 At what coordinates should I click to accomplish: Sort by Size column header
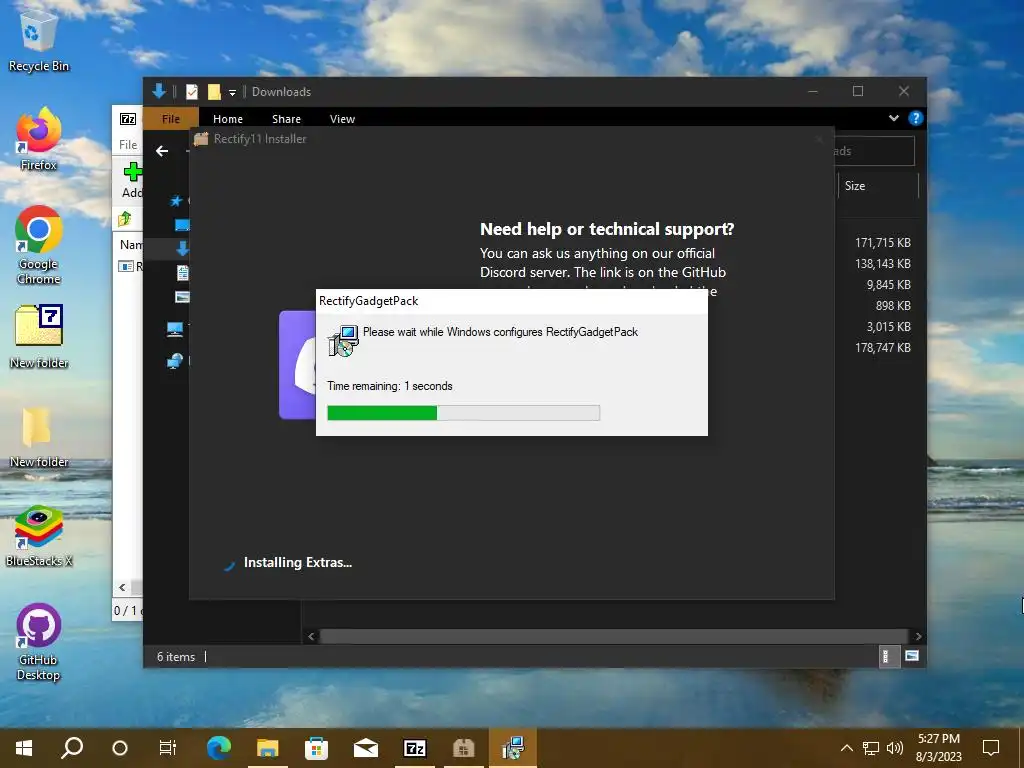(x=878, y=185)
